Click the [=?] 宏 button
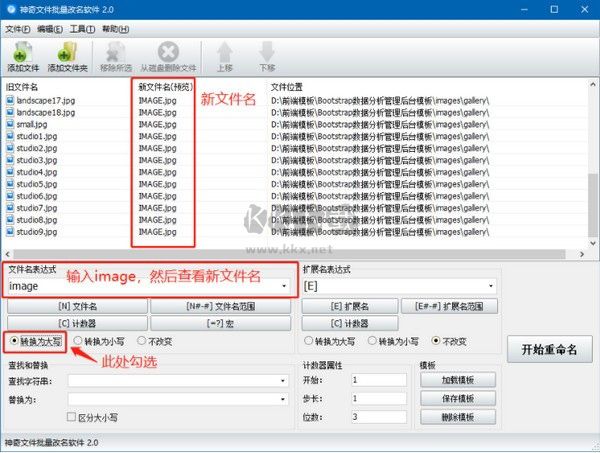 (x=220, y=324)
